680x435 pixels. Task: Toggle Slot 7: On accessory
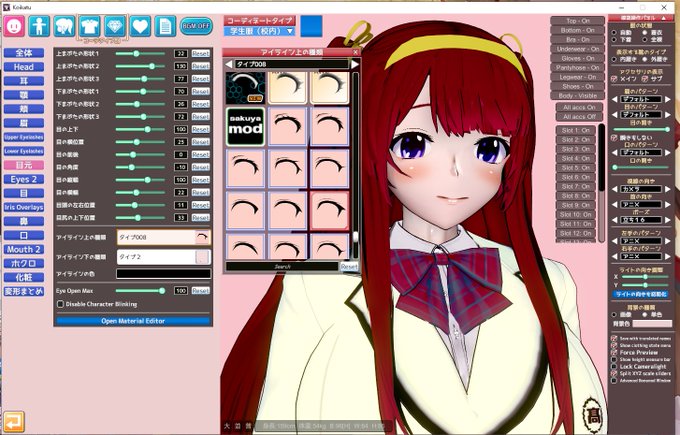[x=575, y=186]
